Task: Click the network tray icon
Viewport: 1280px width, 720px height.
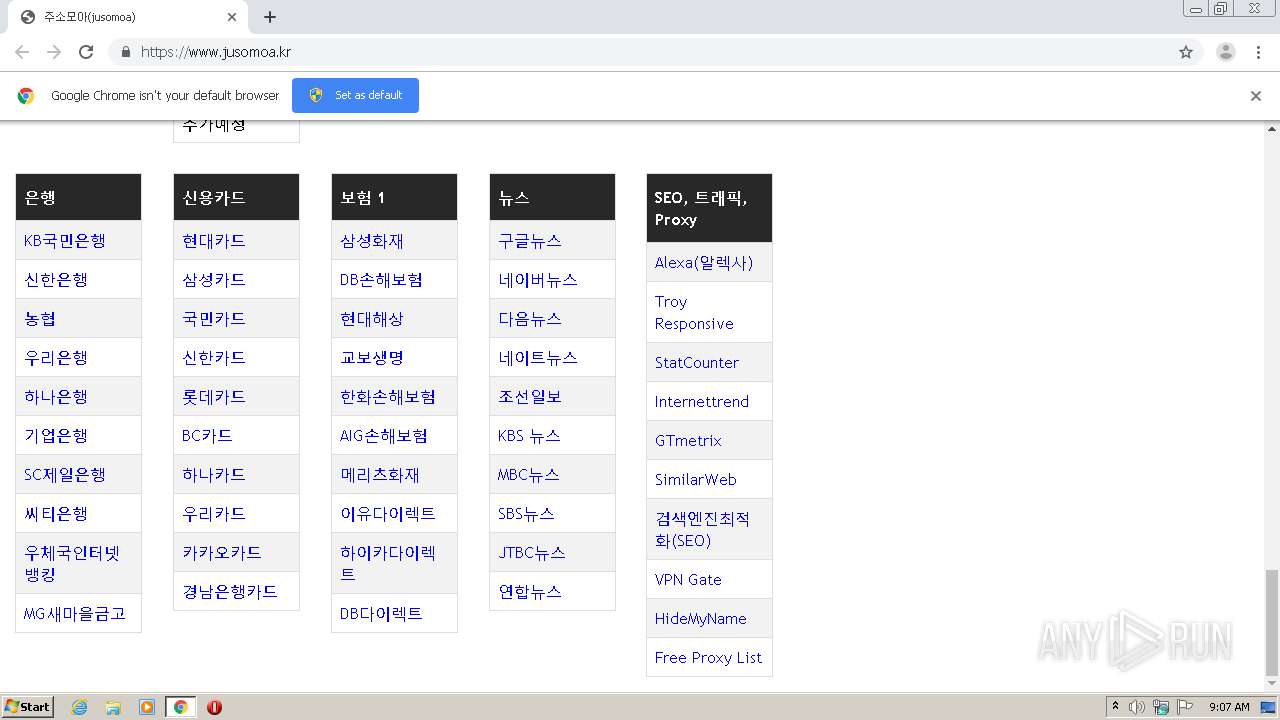Action: pyautogui.click(x=1161, y=707)
